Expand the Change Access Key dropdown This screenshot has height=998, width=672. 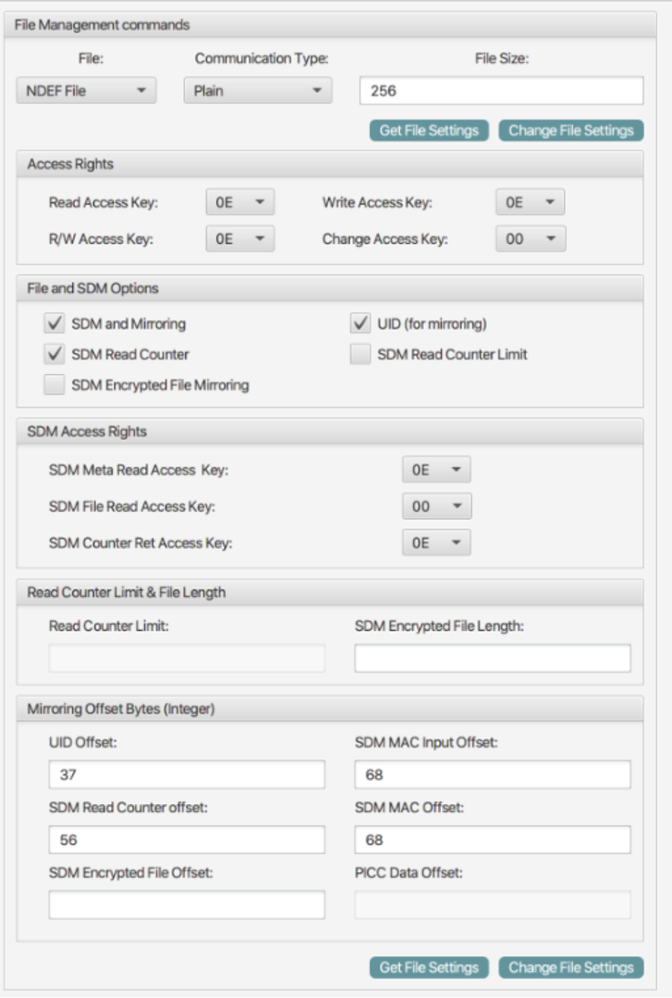530,239
